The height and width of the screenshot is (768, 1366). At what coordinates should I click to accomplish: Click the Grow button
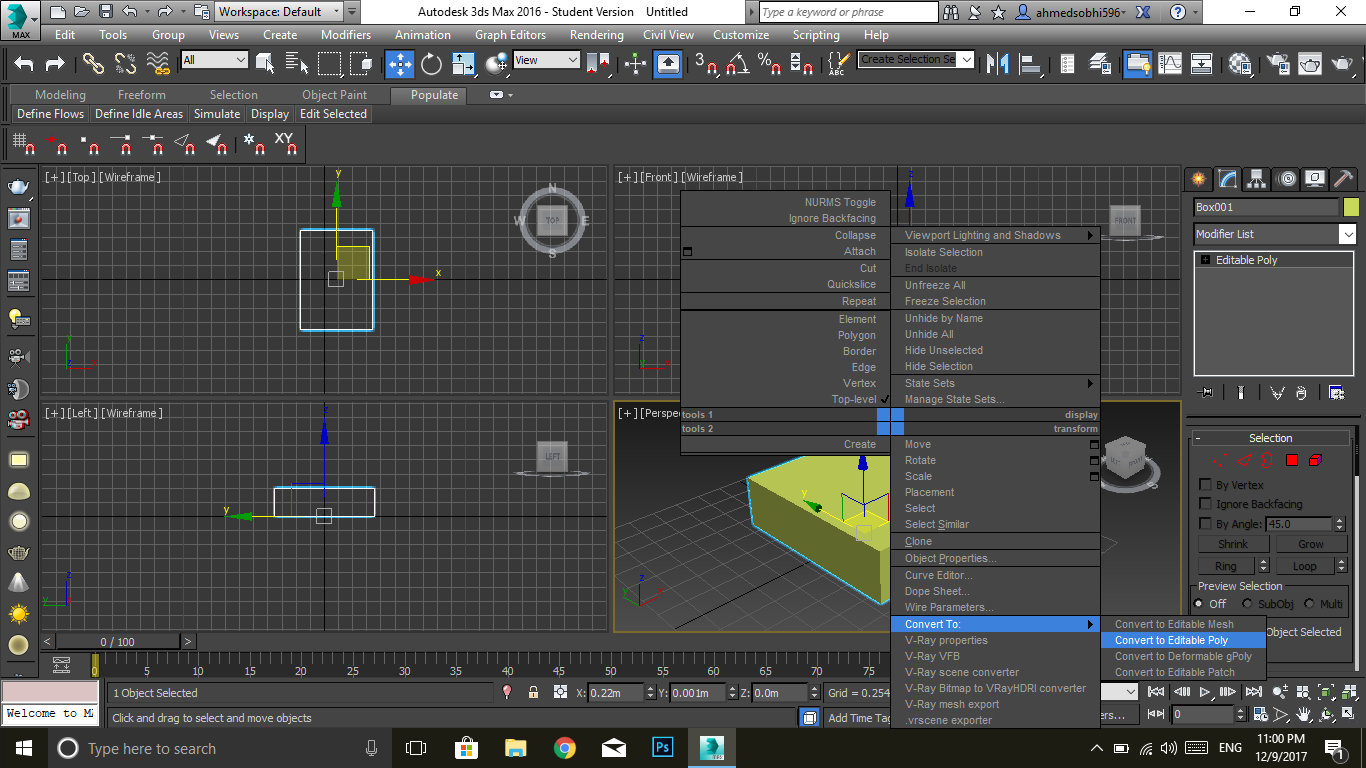pos(1310,544)
